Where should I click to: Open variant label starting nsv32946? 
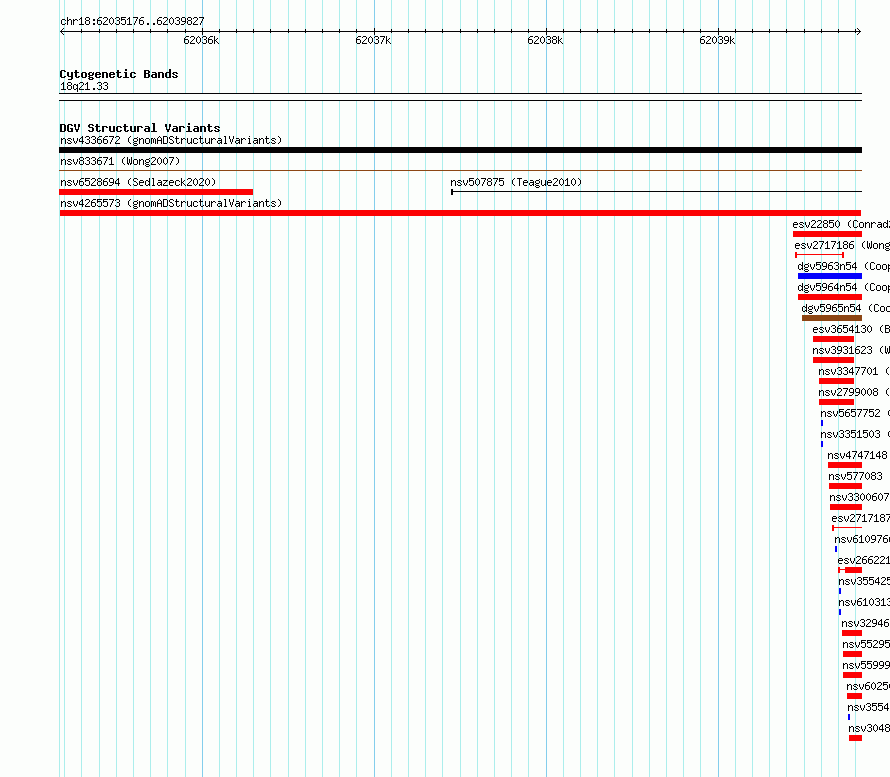click(x=866, y=623)
